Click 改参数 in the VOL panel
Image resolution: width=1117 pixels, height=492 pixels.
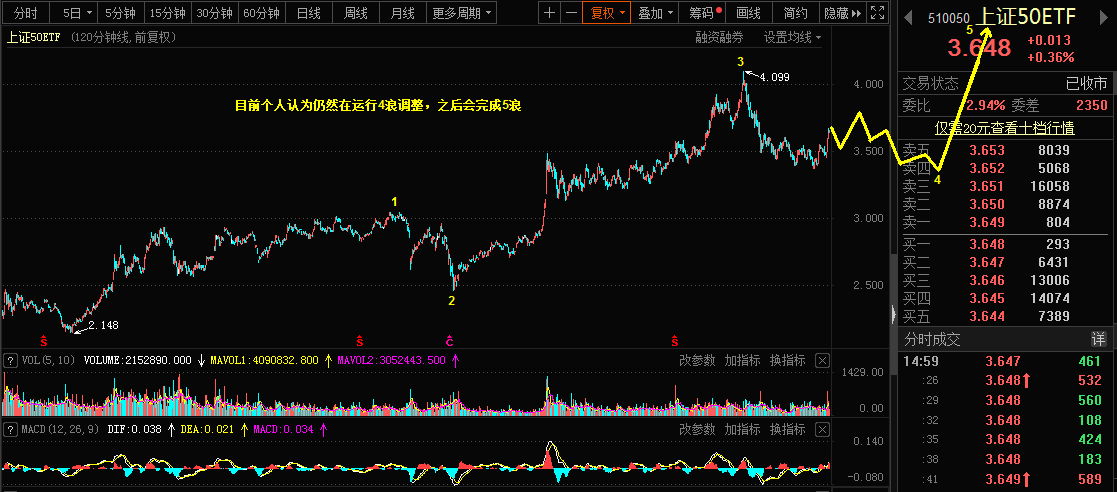click(697, 360)
